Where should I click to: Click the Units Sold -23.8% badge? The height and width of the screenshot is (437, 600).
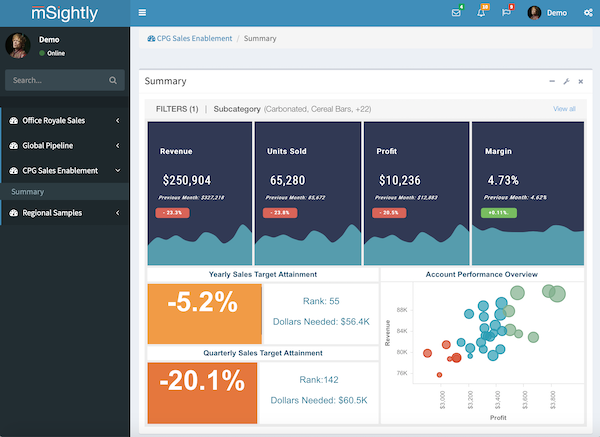coord(280,212)
